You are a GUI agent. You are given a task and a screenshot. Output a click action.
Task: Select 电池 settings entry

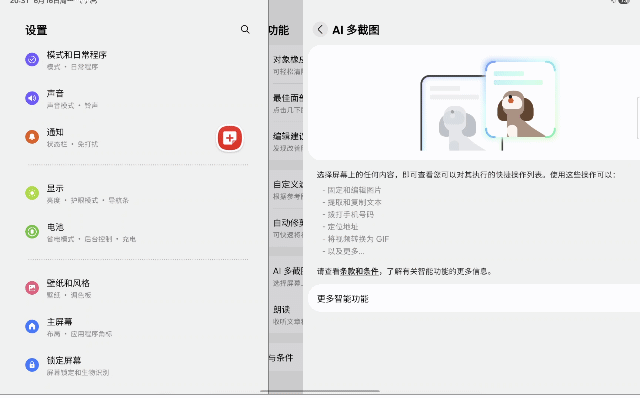tap(137, 232)
